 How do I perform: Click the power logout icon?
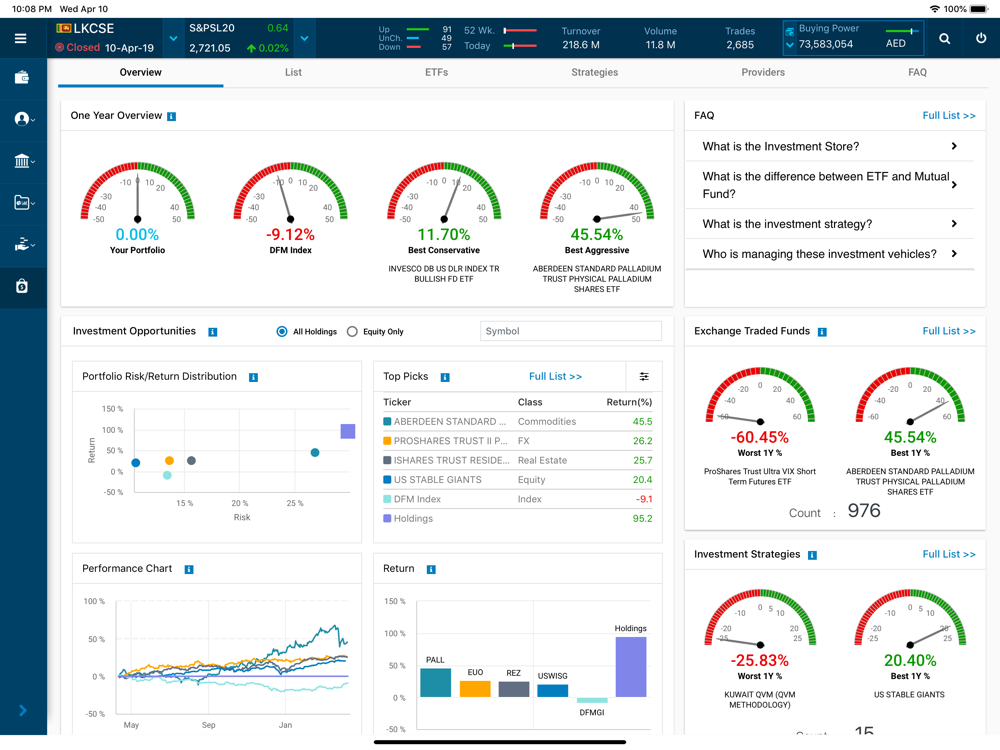[x=981, y=38]
